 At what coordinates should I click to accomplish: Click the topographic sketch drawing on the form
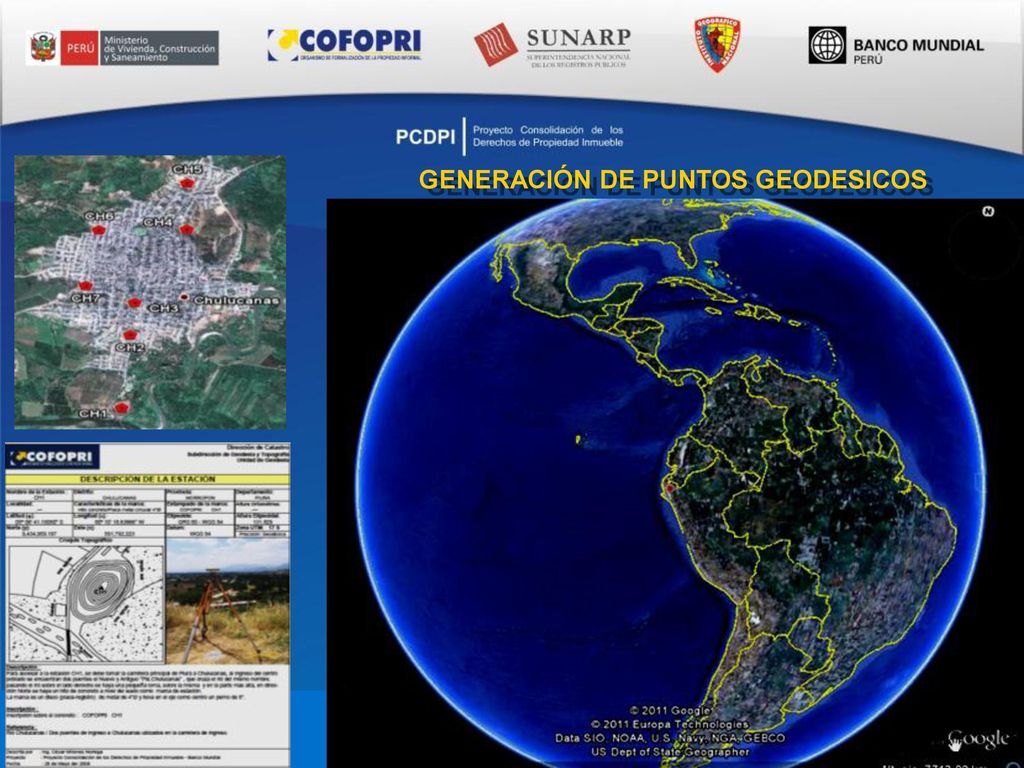86,604
